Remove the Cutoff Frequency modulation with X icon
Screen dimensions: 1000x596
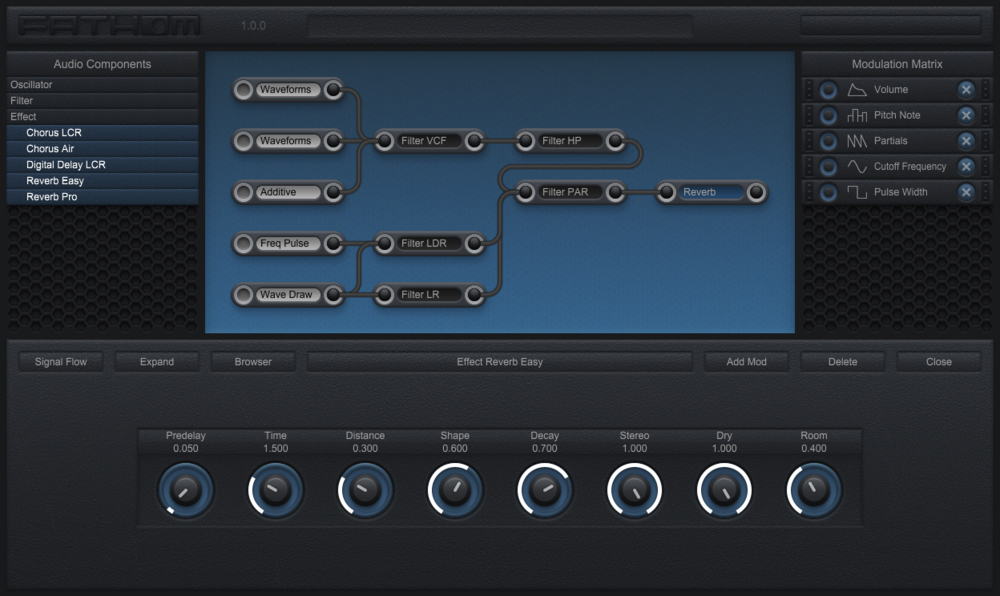(x=966, y=166)
